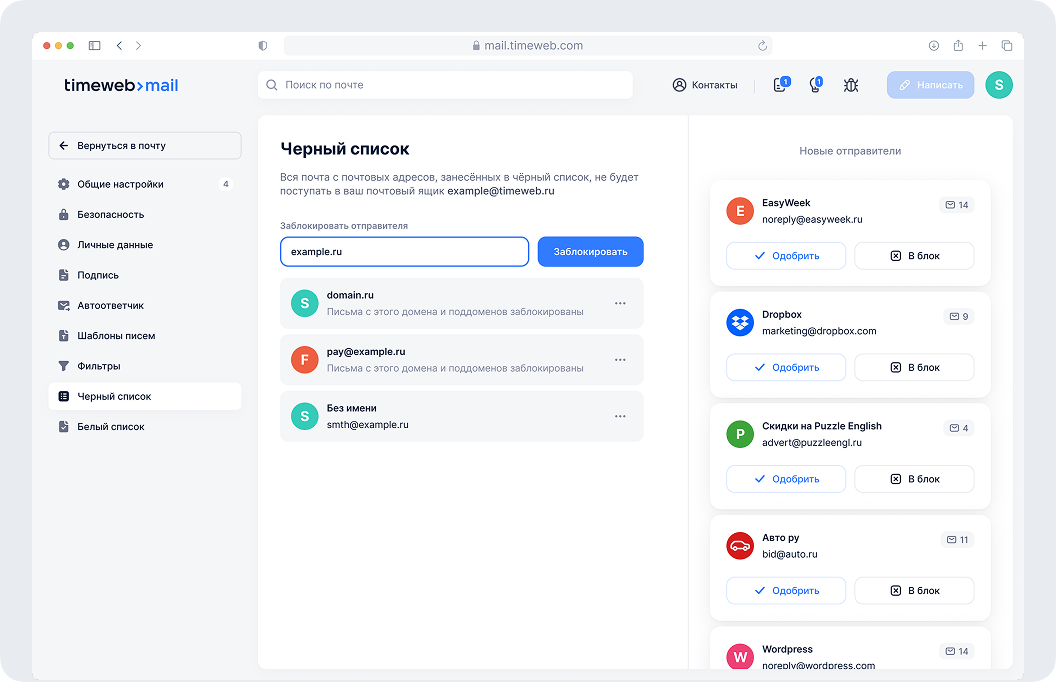Open three-dot menu for smth@example.ru
The height and width of the screenshot is (682, 1056).
coord(620,416)
